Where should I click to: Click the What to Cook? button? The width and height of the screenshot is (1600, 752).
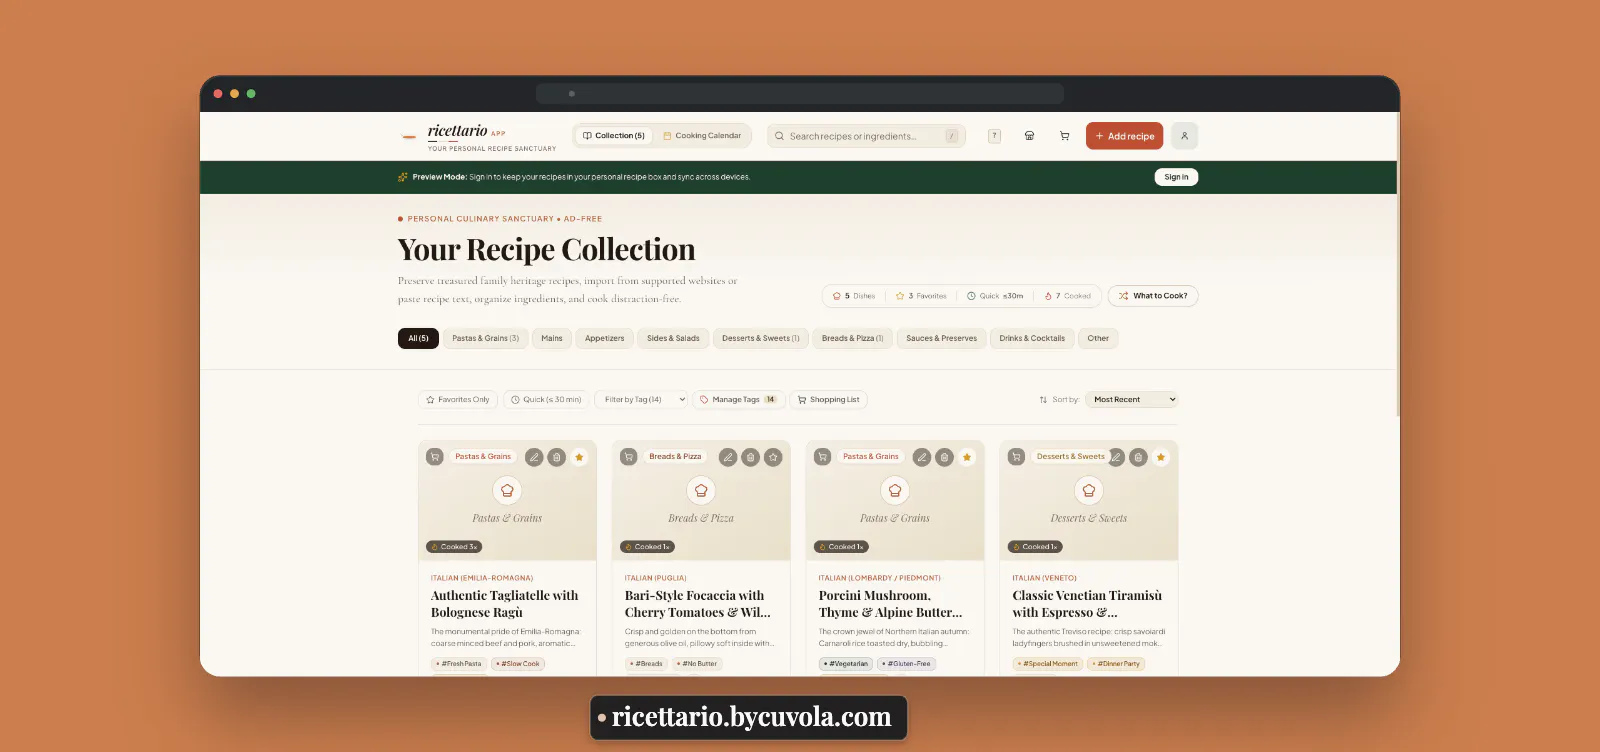[1153, 296]
